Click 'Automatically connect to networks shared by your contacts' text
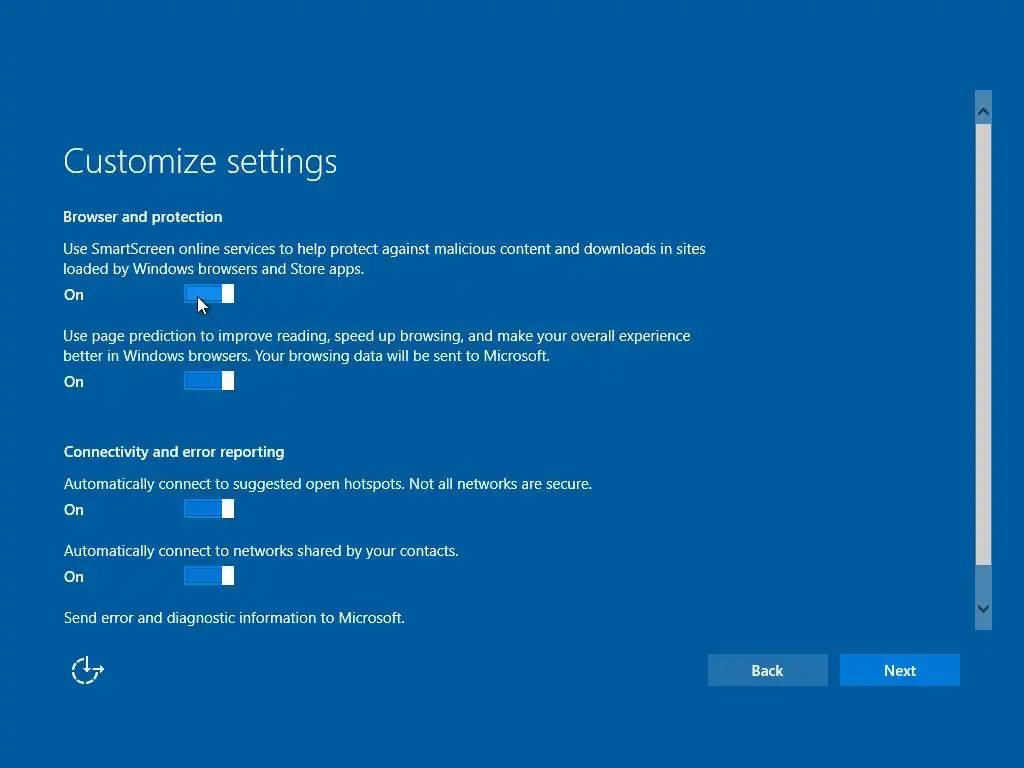Viewport: 1024px width, 768px height. (x=261, y=551)
